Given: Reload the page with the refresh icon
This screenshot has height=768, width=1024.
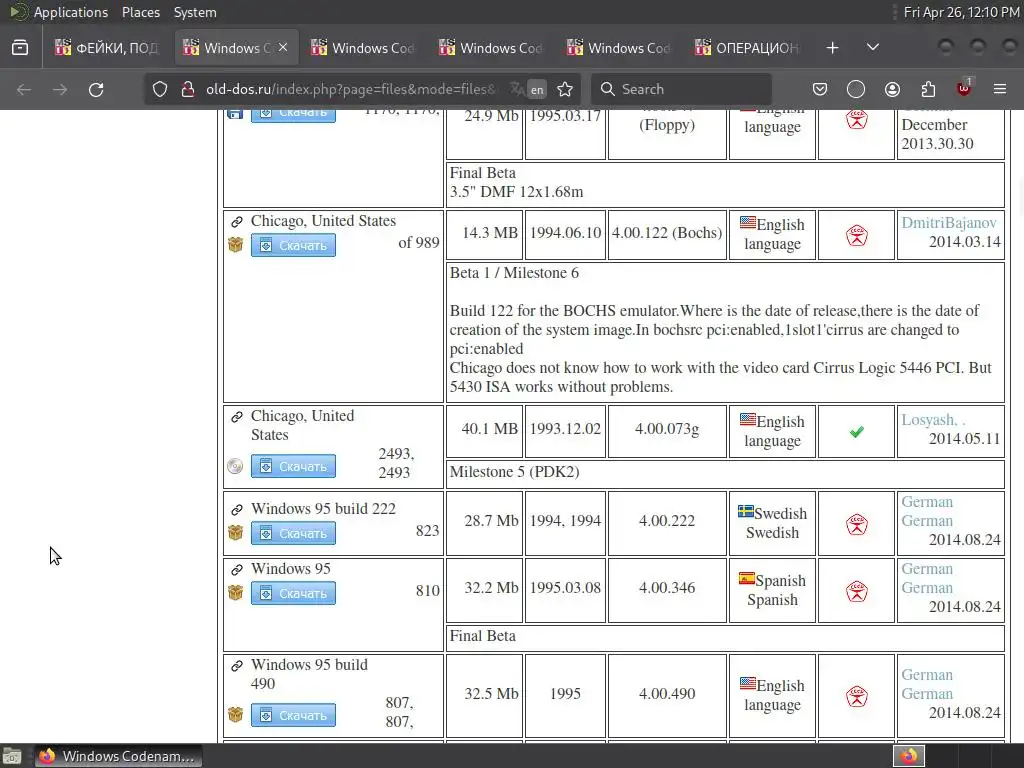Looking at the screenshot, I should 96,89.
